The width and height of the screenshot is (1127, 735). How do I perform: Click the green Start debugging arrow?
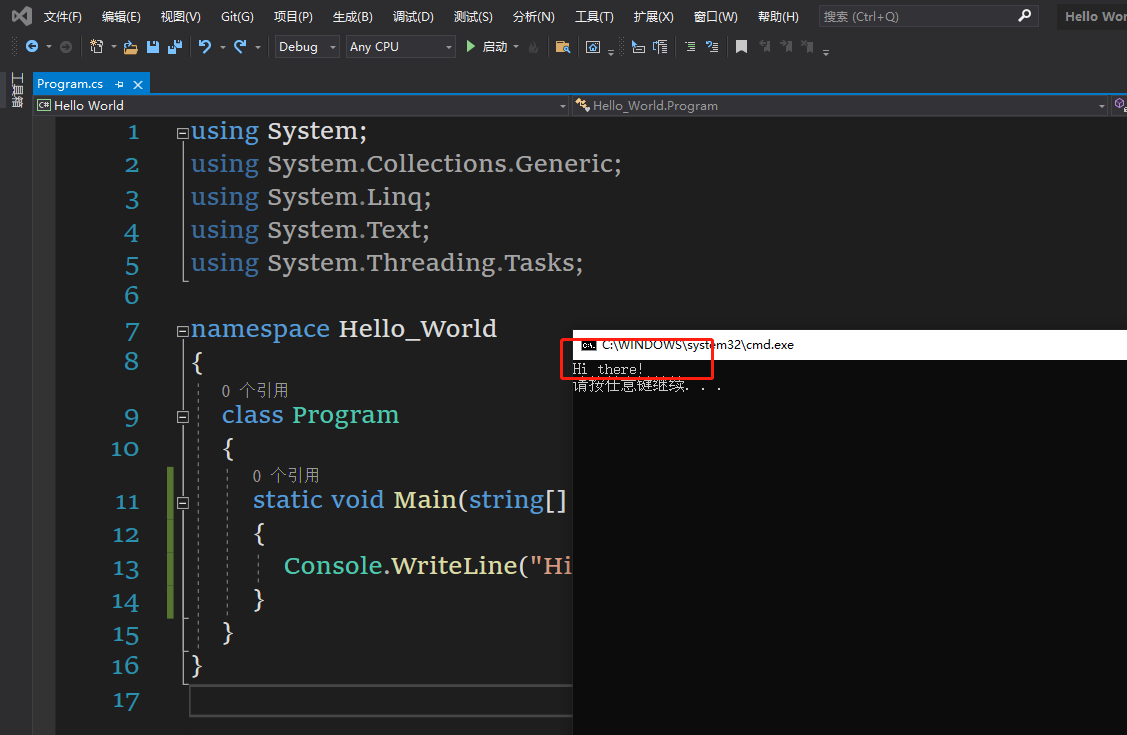point(471,47)
